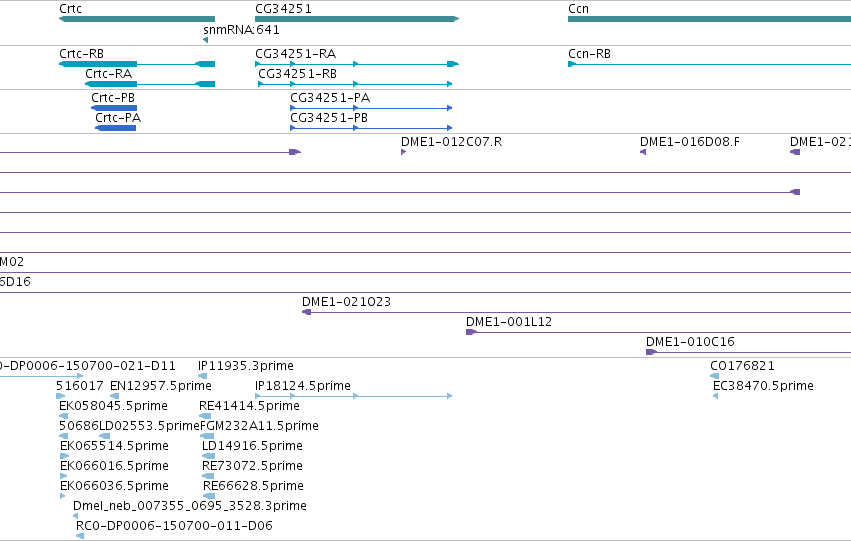
Task: Click the CG34251-RA transcript label
Action: [x=296, y=54]
